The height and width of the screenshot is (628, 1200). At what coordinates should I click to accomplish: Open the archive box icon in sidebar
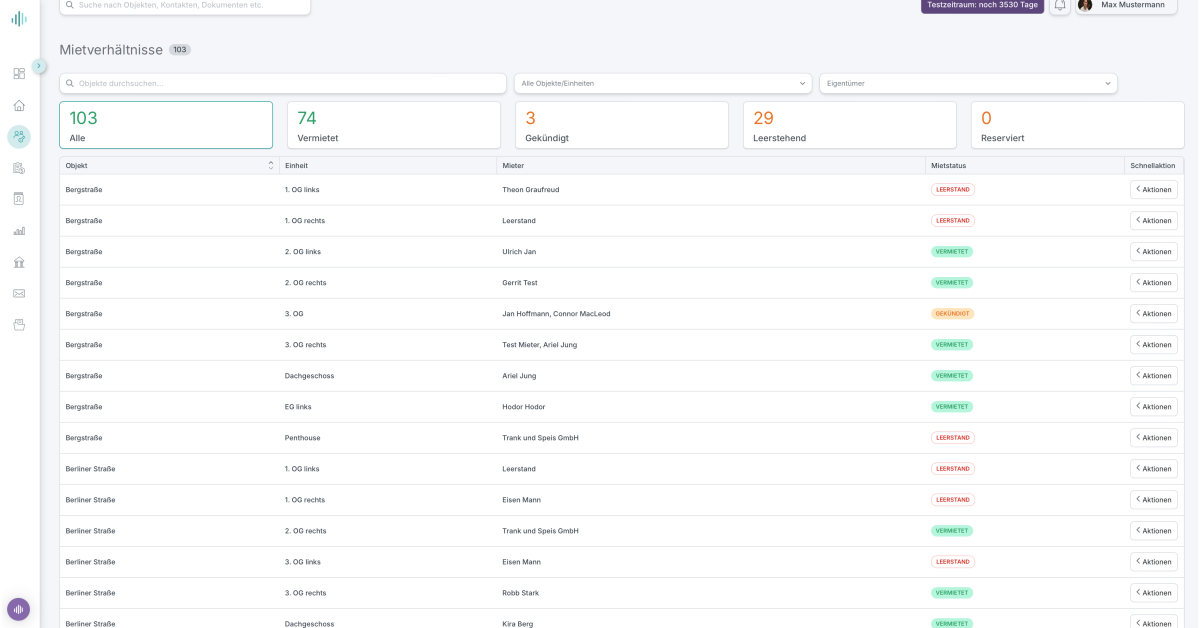[x=19, y=325]
